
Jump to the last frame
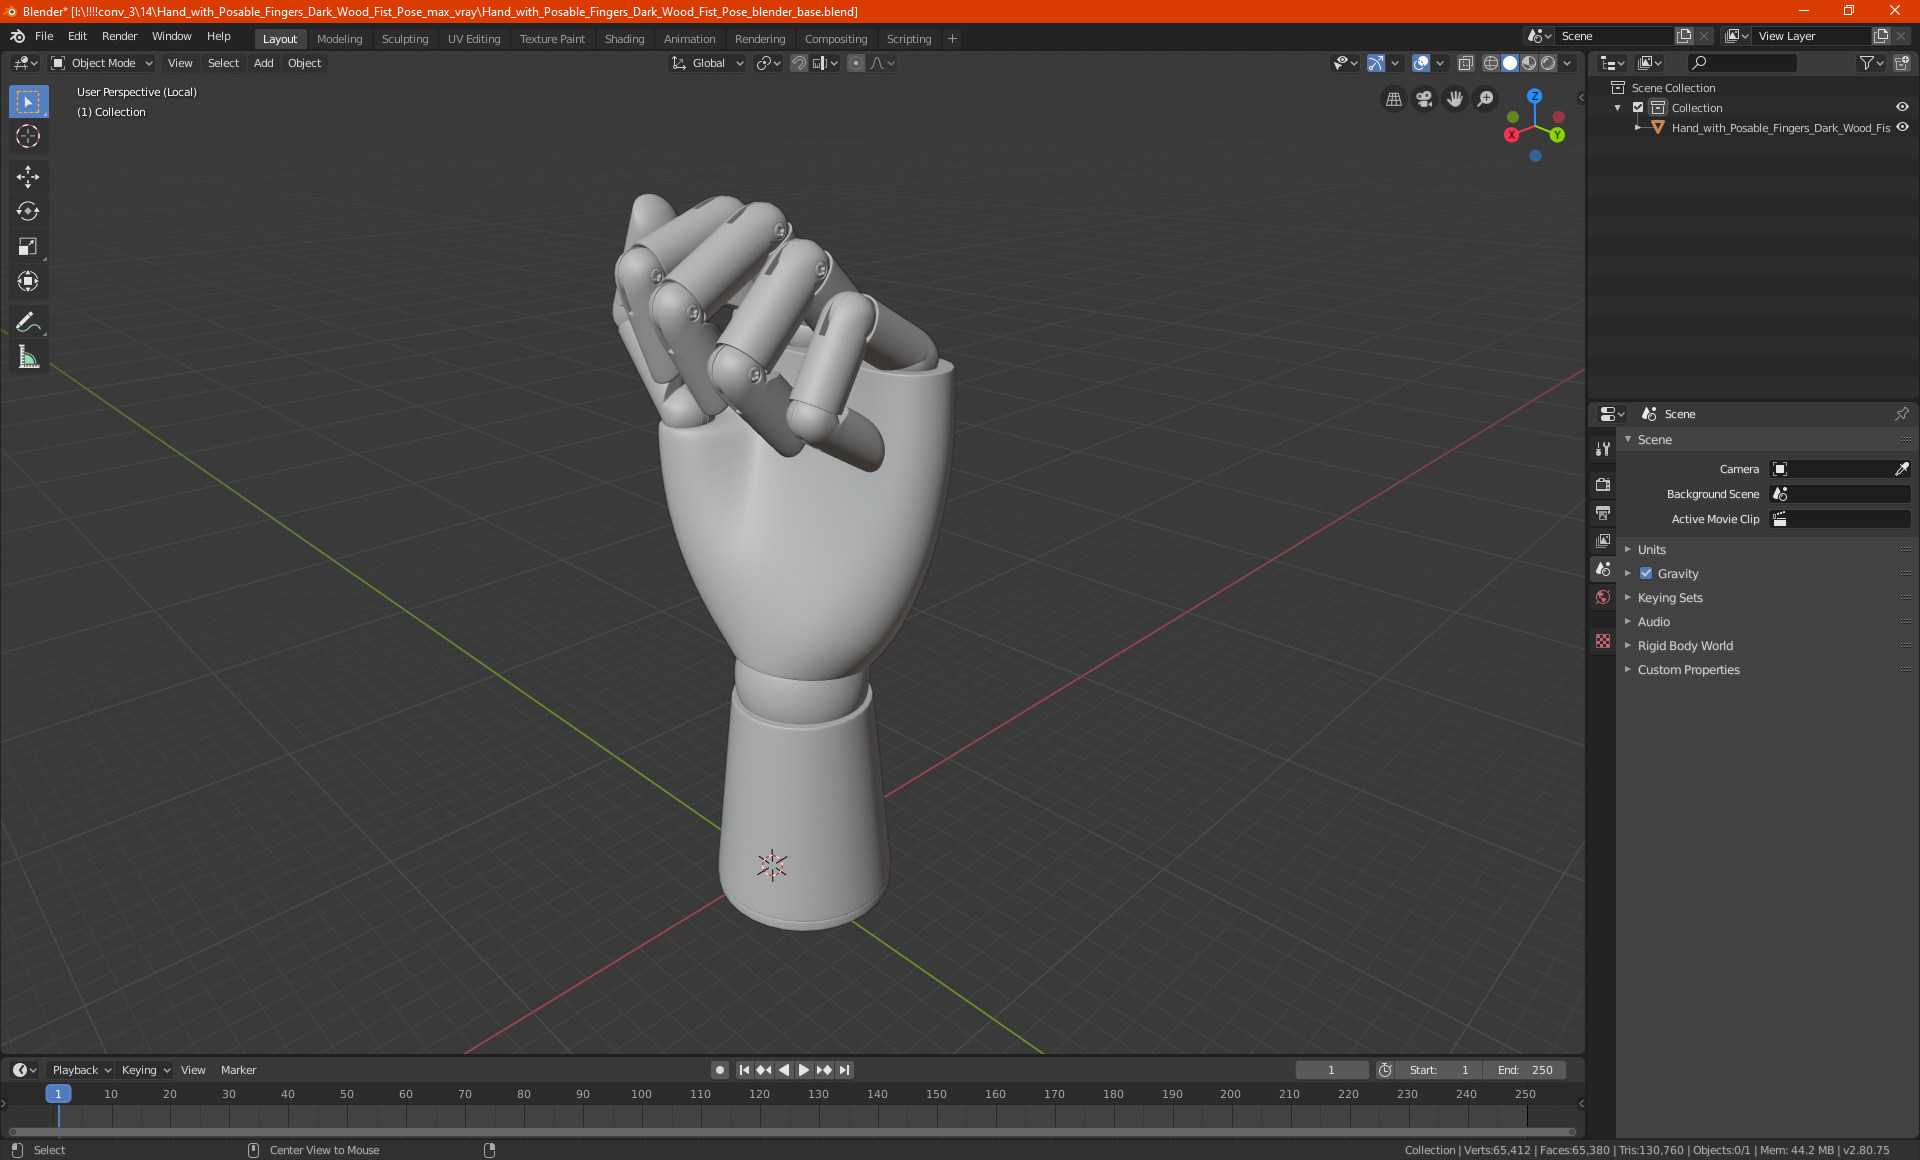[844, 1070]
